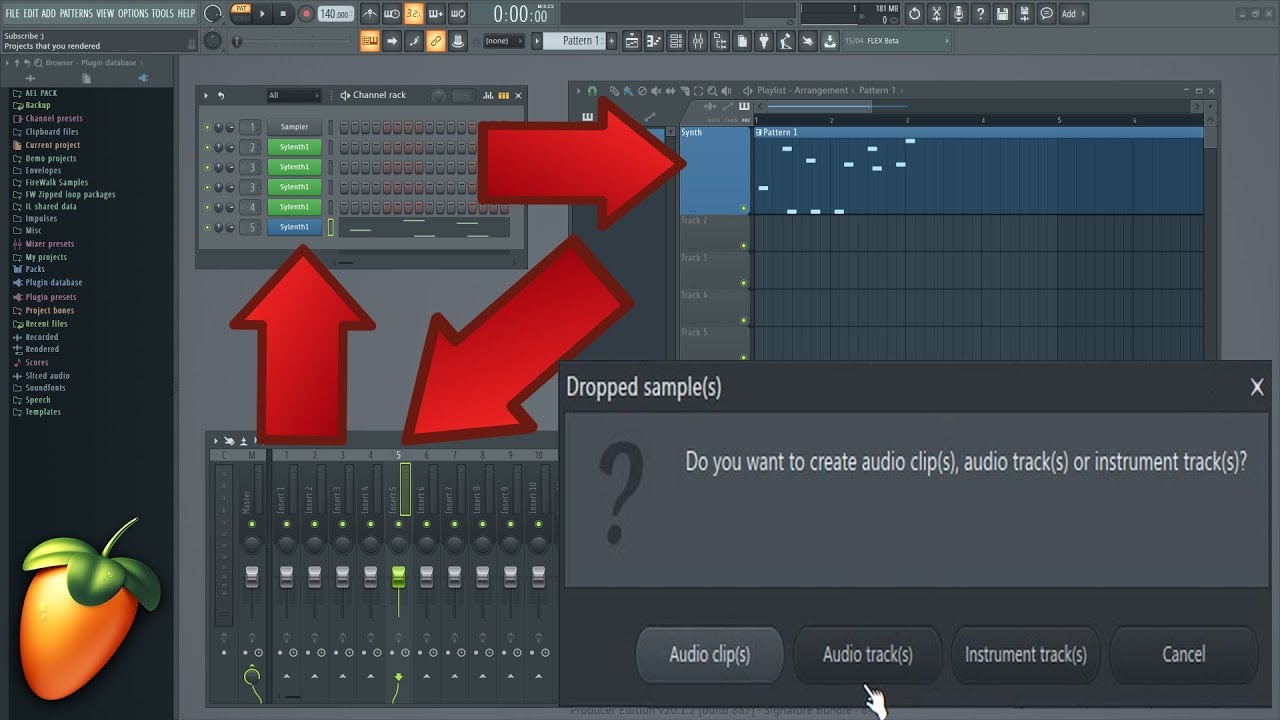Toggle Channel rack step/piano roll view icon
1280x720 pixels.
pyautogui.click(x=503, y=95)
